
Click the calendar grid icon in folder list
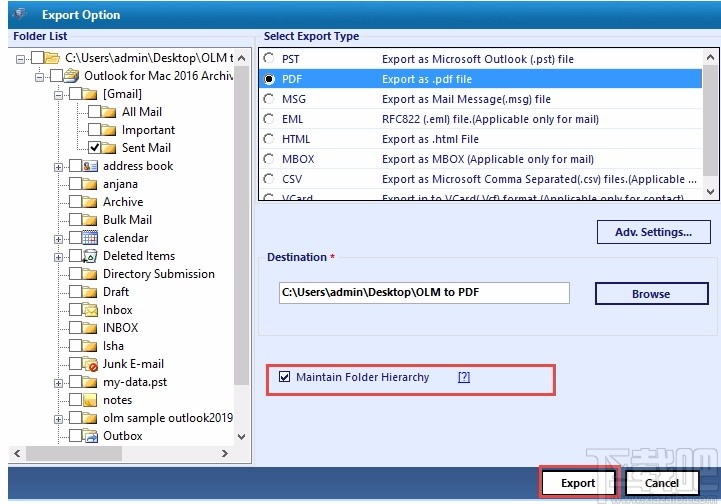90,238
